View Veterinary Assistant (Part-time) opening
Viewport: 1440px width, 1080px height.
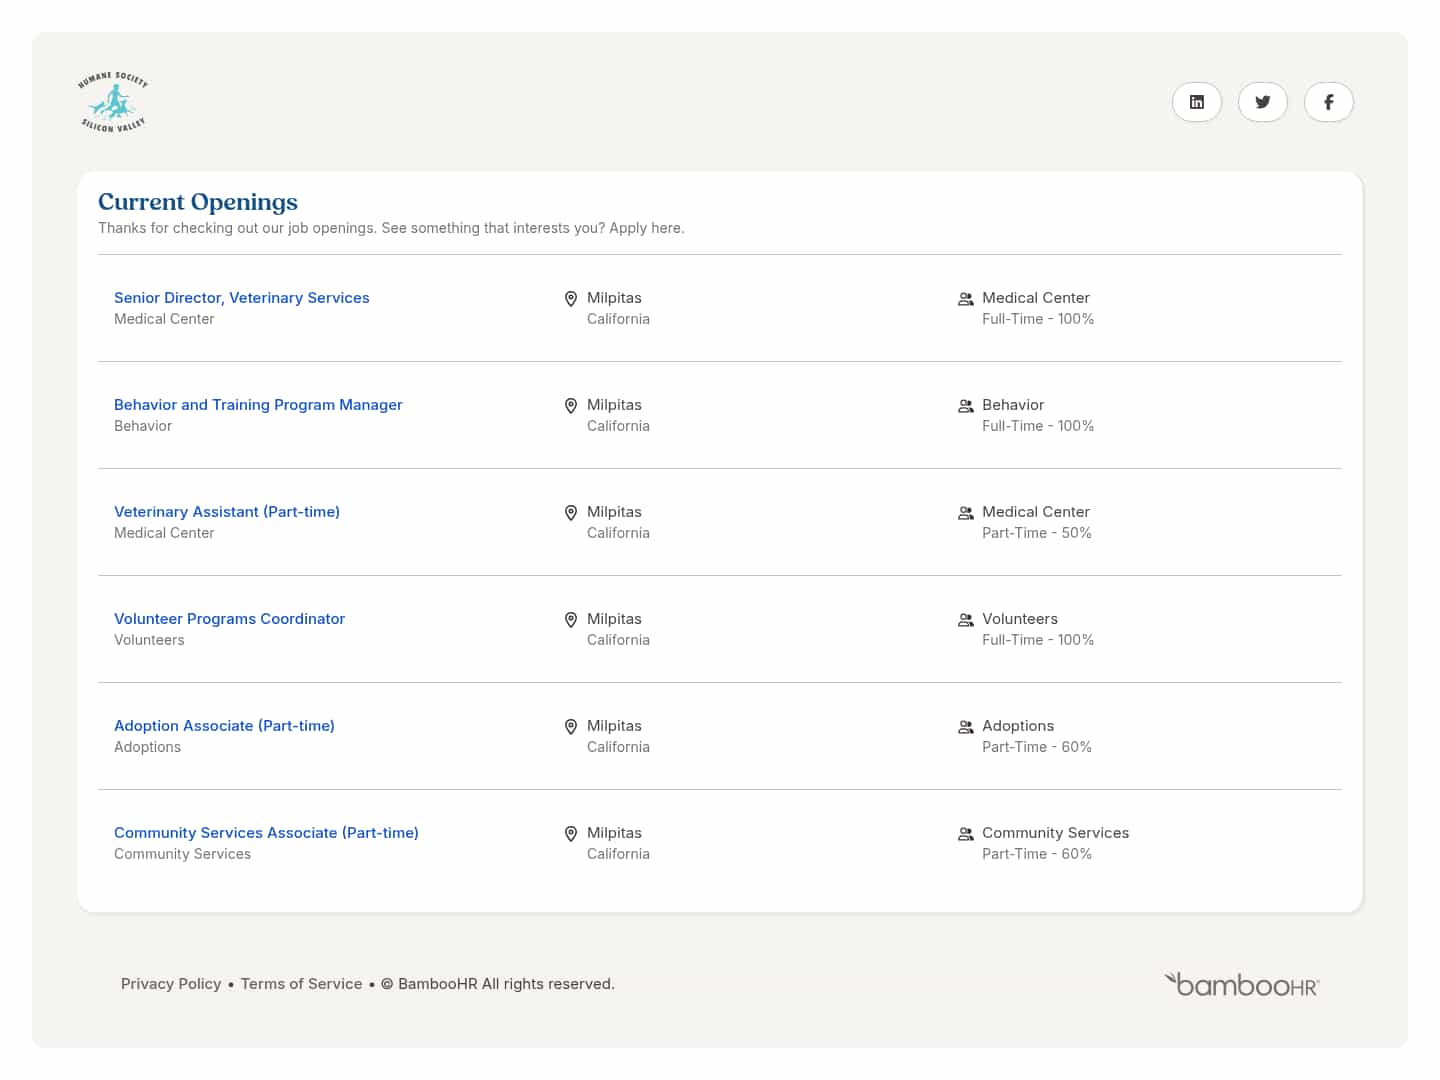(x=227, y=512)
